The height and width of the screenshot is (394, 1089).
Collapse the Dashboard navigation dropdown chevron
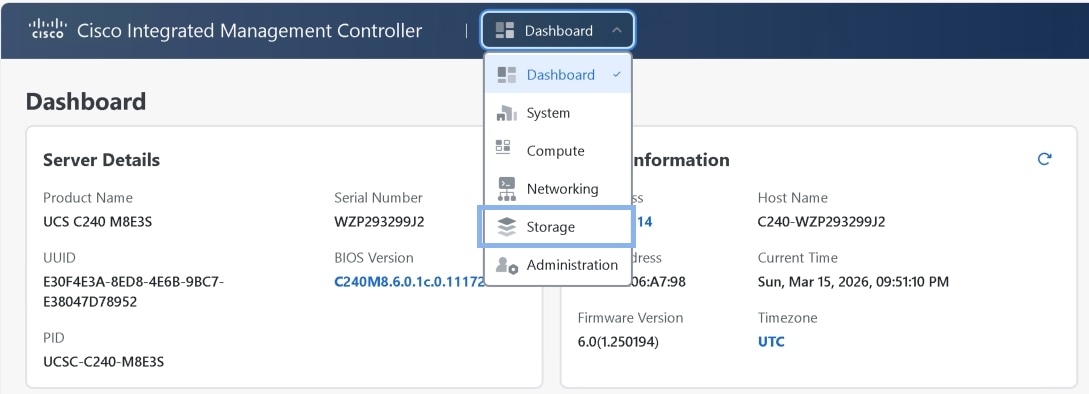click(x=616, y=31)
